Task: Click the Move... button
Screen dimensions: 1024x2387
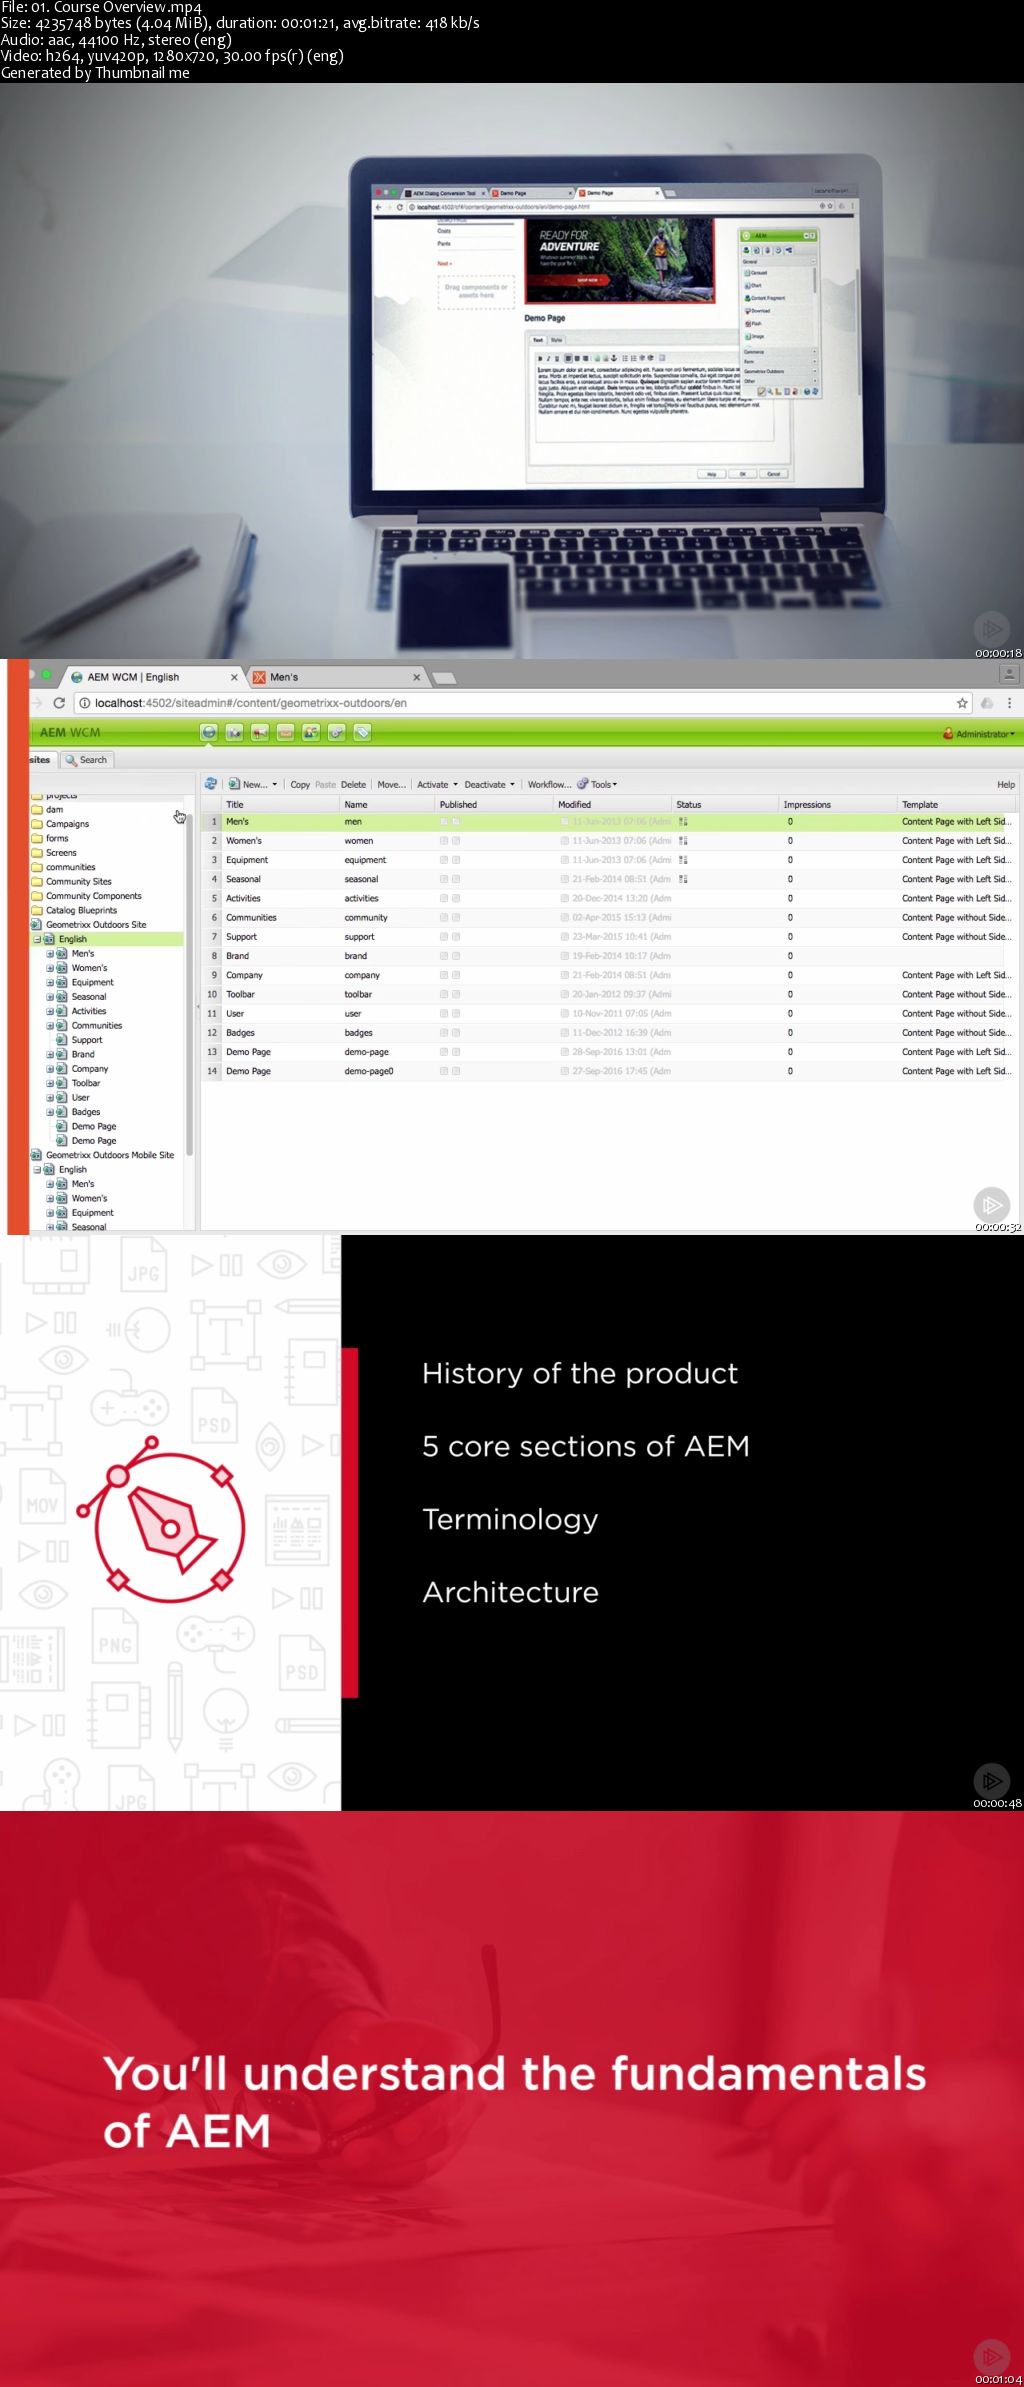Action: point(391,785)
